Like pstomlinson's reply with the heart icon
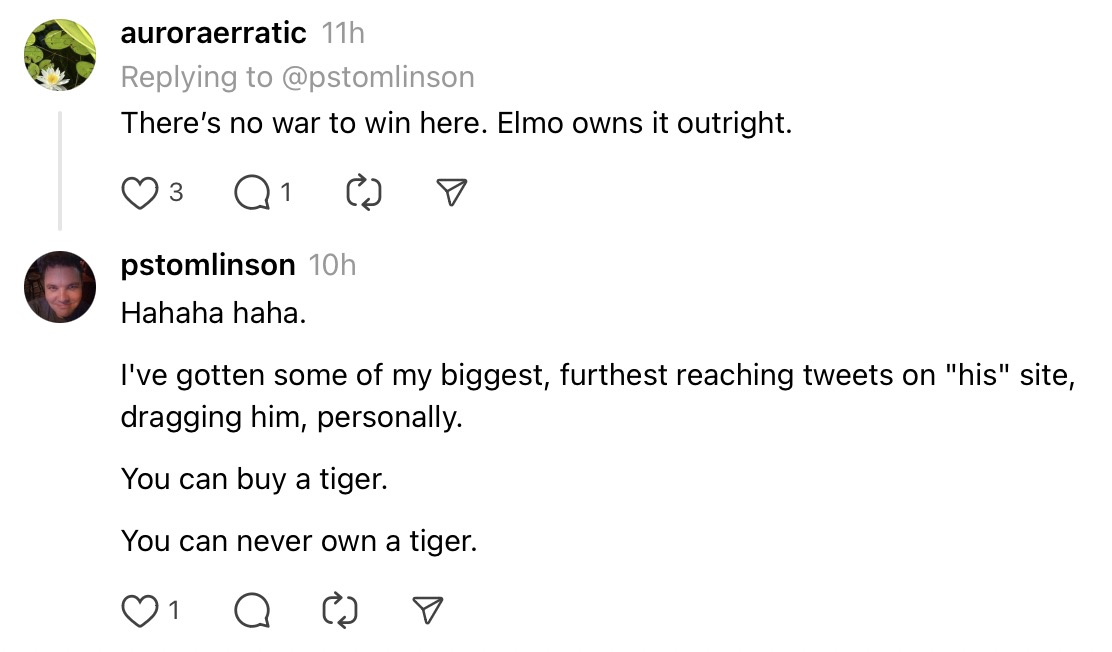The height and width of the screenshot is (652, 1112). pyautogui.click(x=139, y=611)
